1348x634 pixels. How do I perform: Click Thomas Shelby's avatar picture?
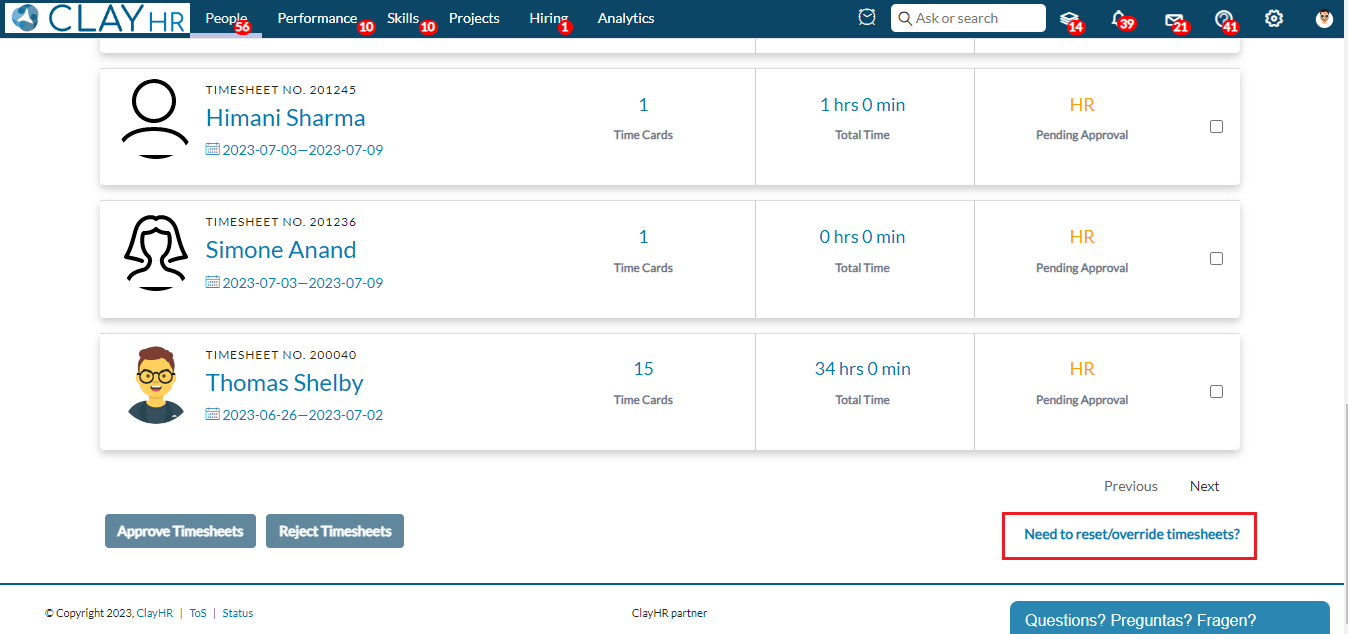[x=156, y=385]
